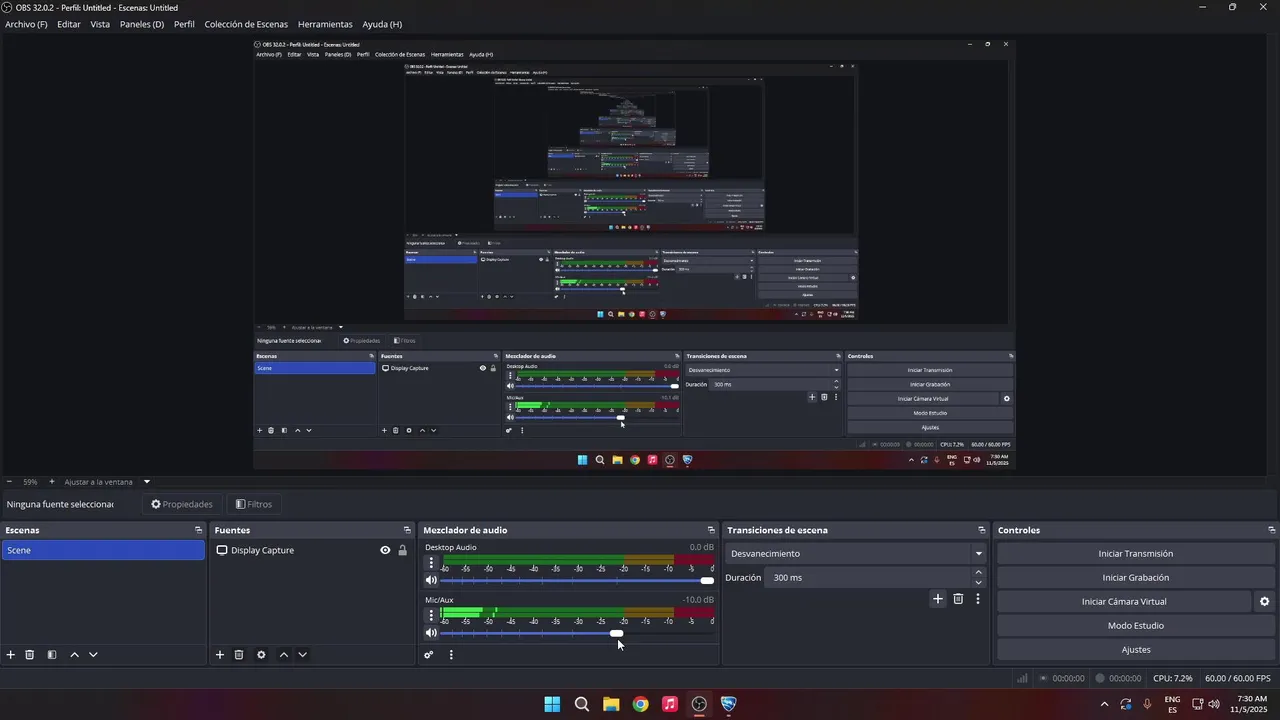Add a new source in Fuentes panel

[x=220, y=655]
